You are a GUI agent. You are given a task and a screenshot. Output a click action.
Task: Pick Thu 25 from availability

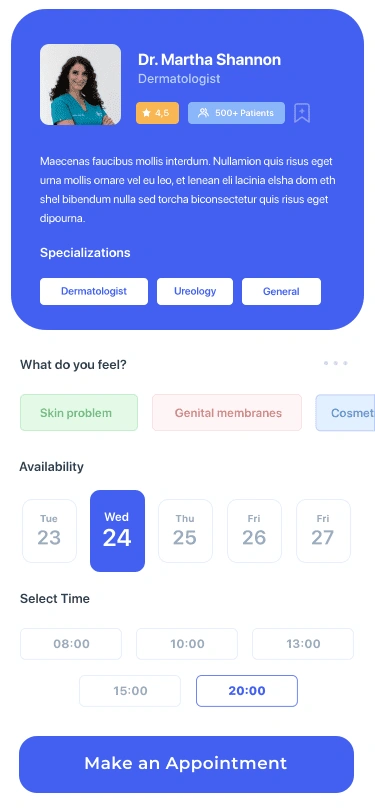[185, 531]
